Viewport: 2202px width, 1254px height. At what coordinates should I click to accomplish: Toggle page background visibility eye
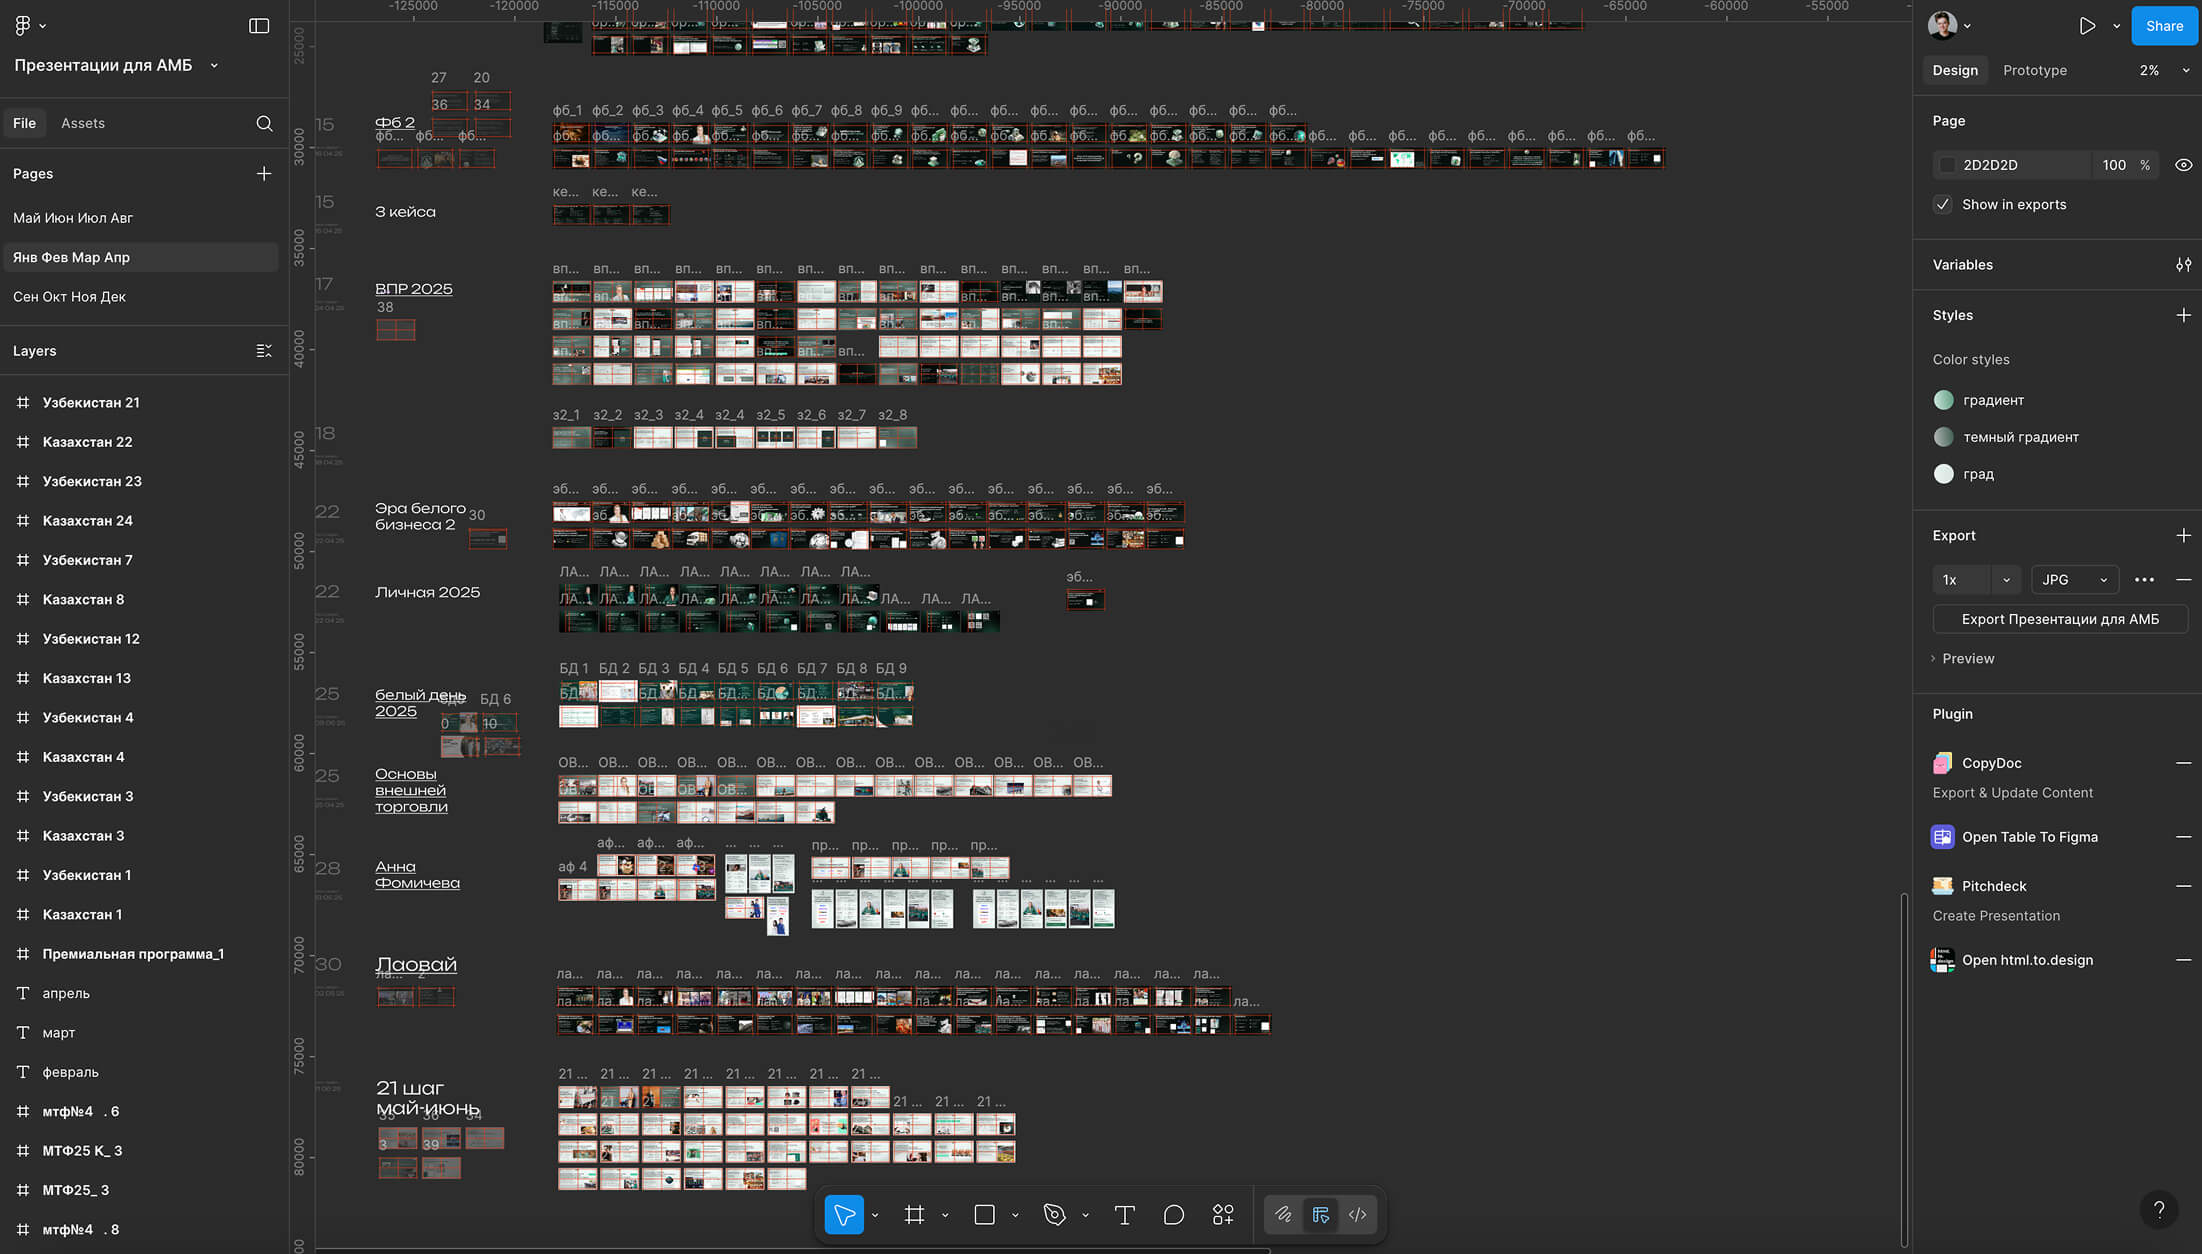coord(2183,165)
